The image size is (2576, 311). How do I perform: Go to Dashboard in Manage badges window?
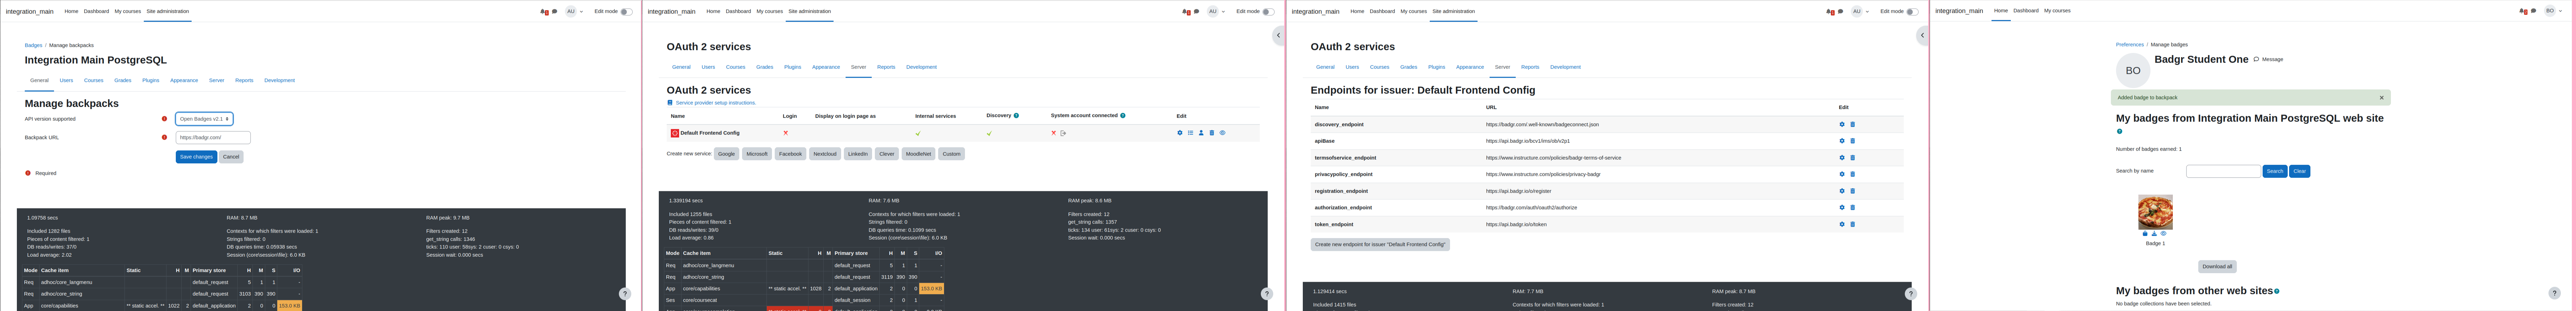2026,11
